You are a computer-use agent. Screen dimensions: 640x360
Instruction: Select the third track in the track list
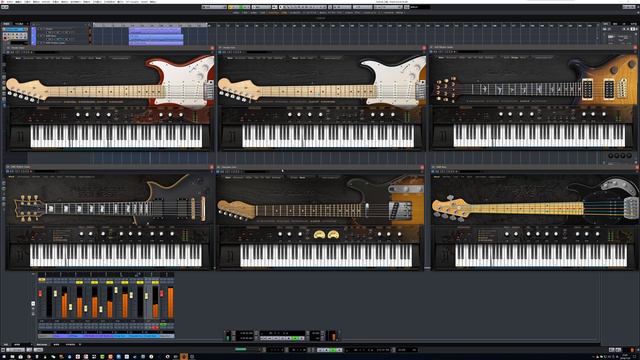point(61,42)
